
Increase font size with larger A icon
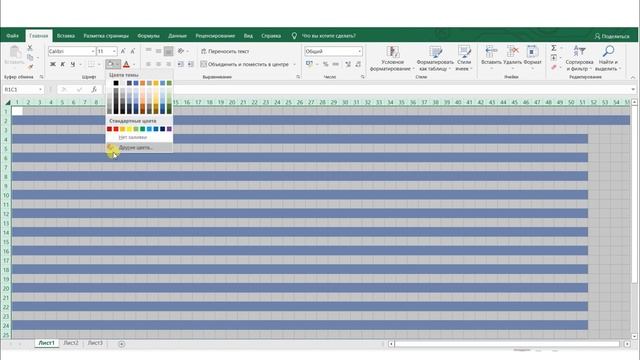pos(123,51)
